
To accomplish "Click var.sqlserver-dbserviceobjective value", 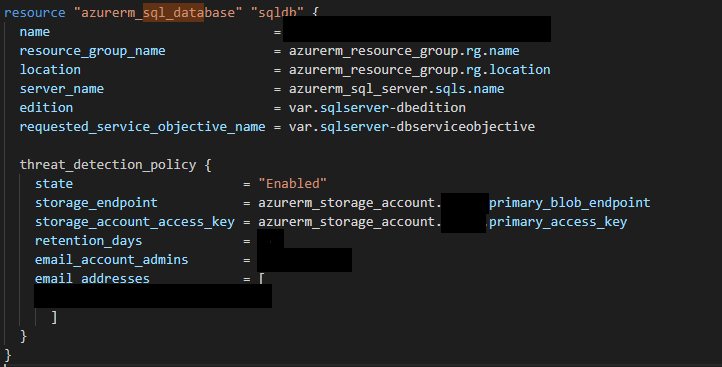I will [412, 127].
